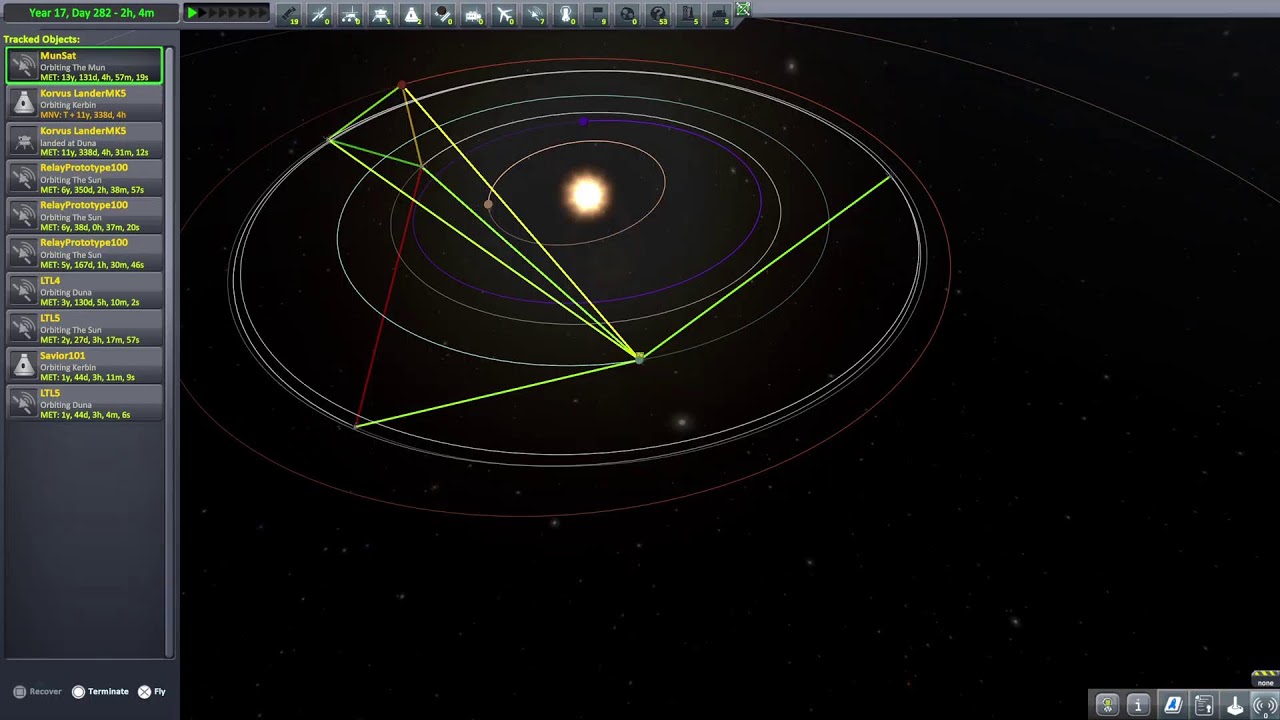This screenshot has height=720, width=1280.
Task: Click the Fly button
Action: 152,691
